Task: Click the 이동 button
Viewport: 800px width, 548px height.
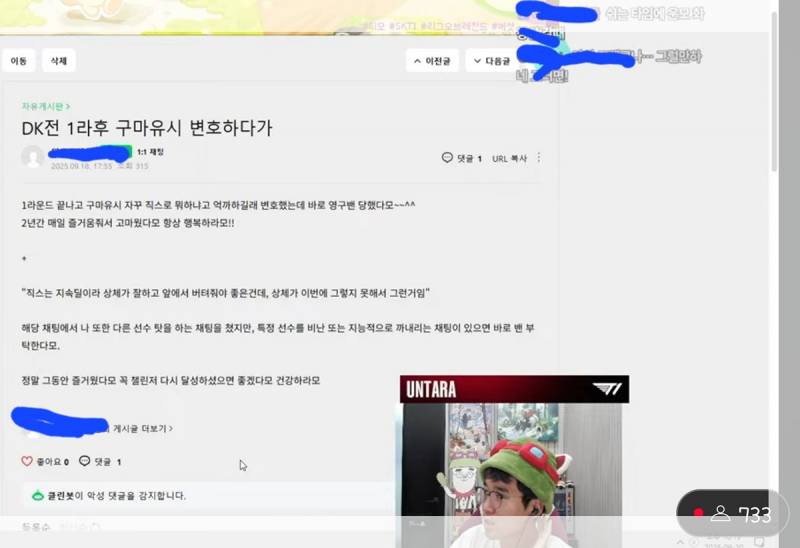Action: tap(18, 61)
